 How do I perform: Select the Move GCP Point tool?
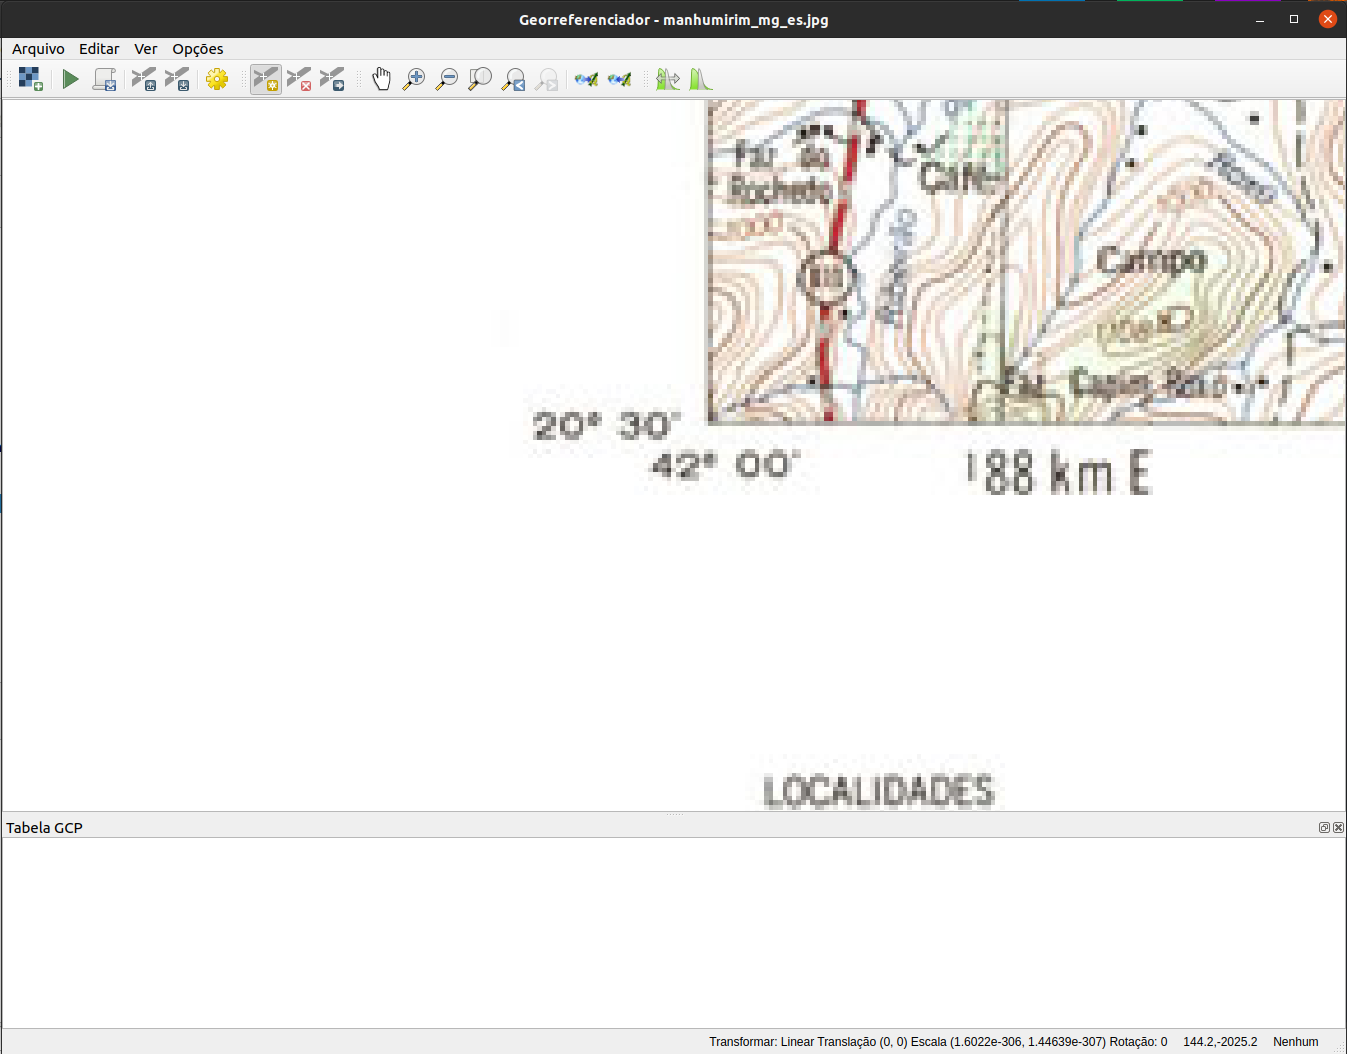tap(332, 79)
